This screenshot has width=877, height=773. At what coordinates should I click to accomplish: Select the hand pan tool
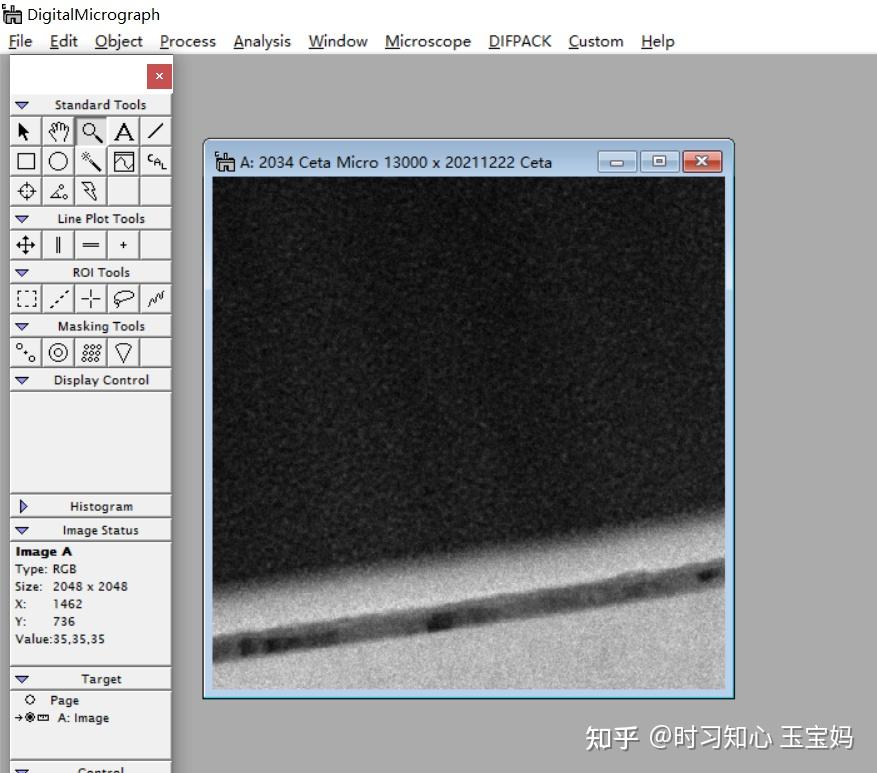pos(58,133)
